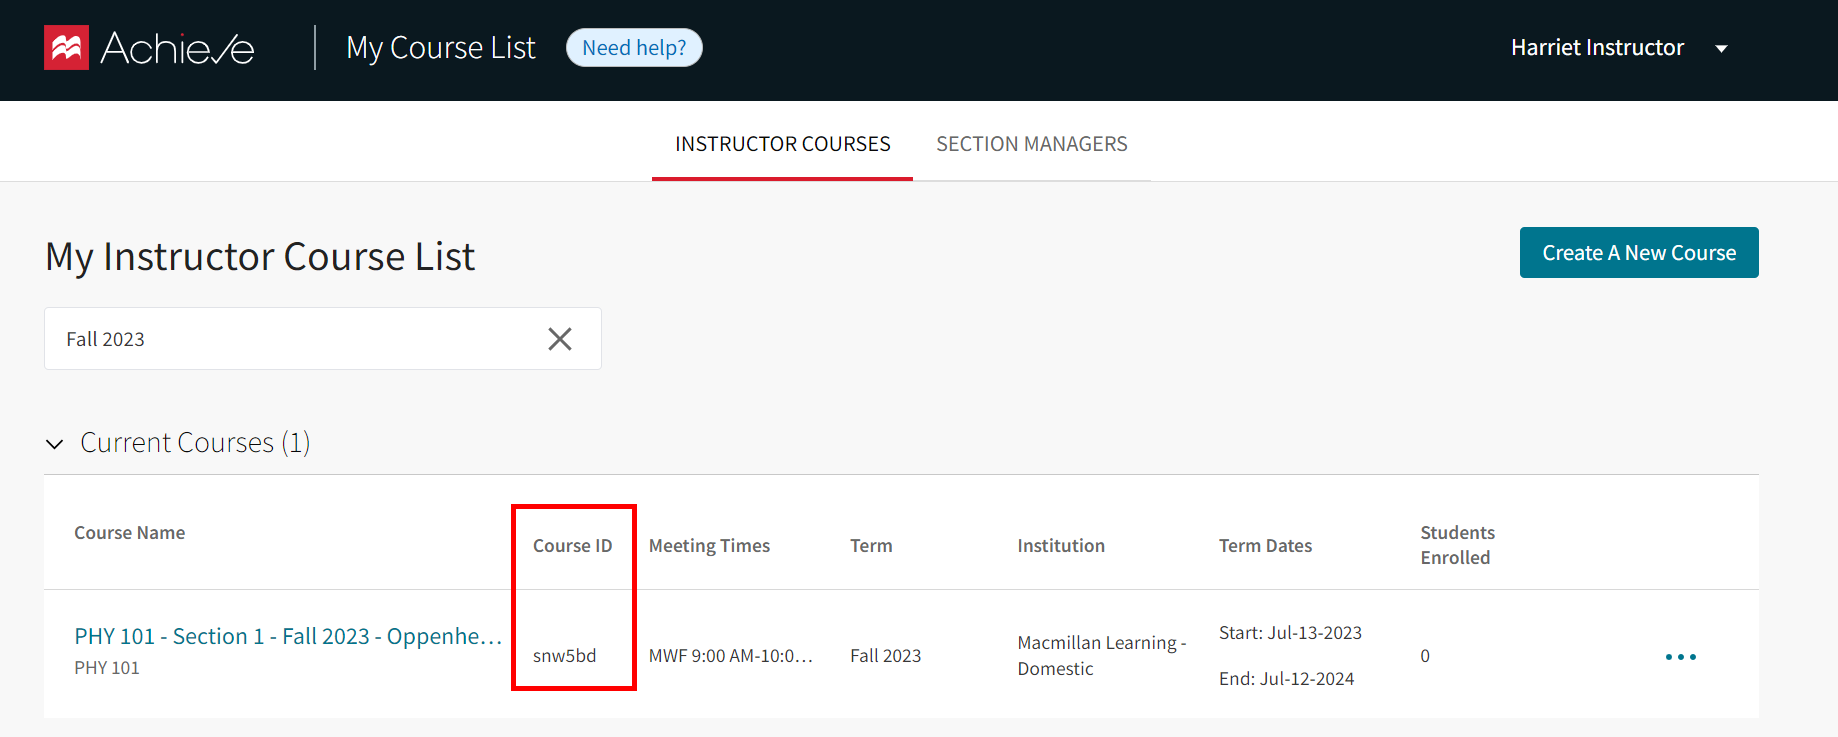Click the Meeting Times column header

coord(709,546)
